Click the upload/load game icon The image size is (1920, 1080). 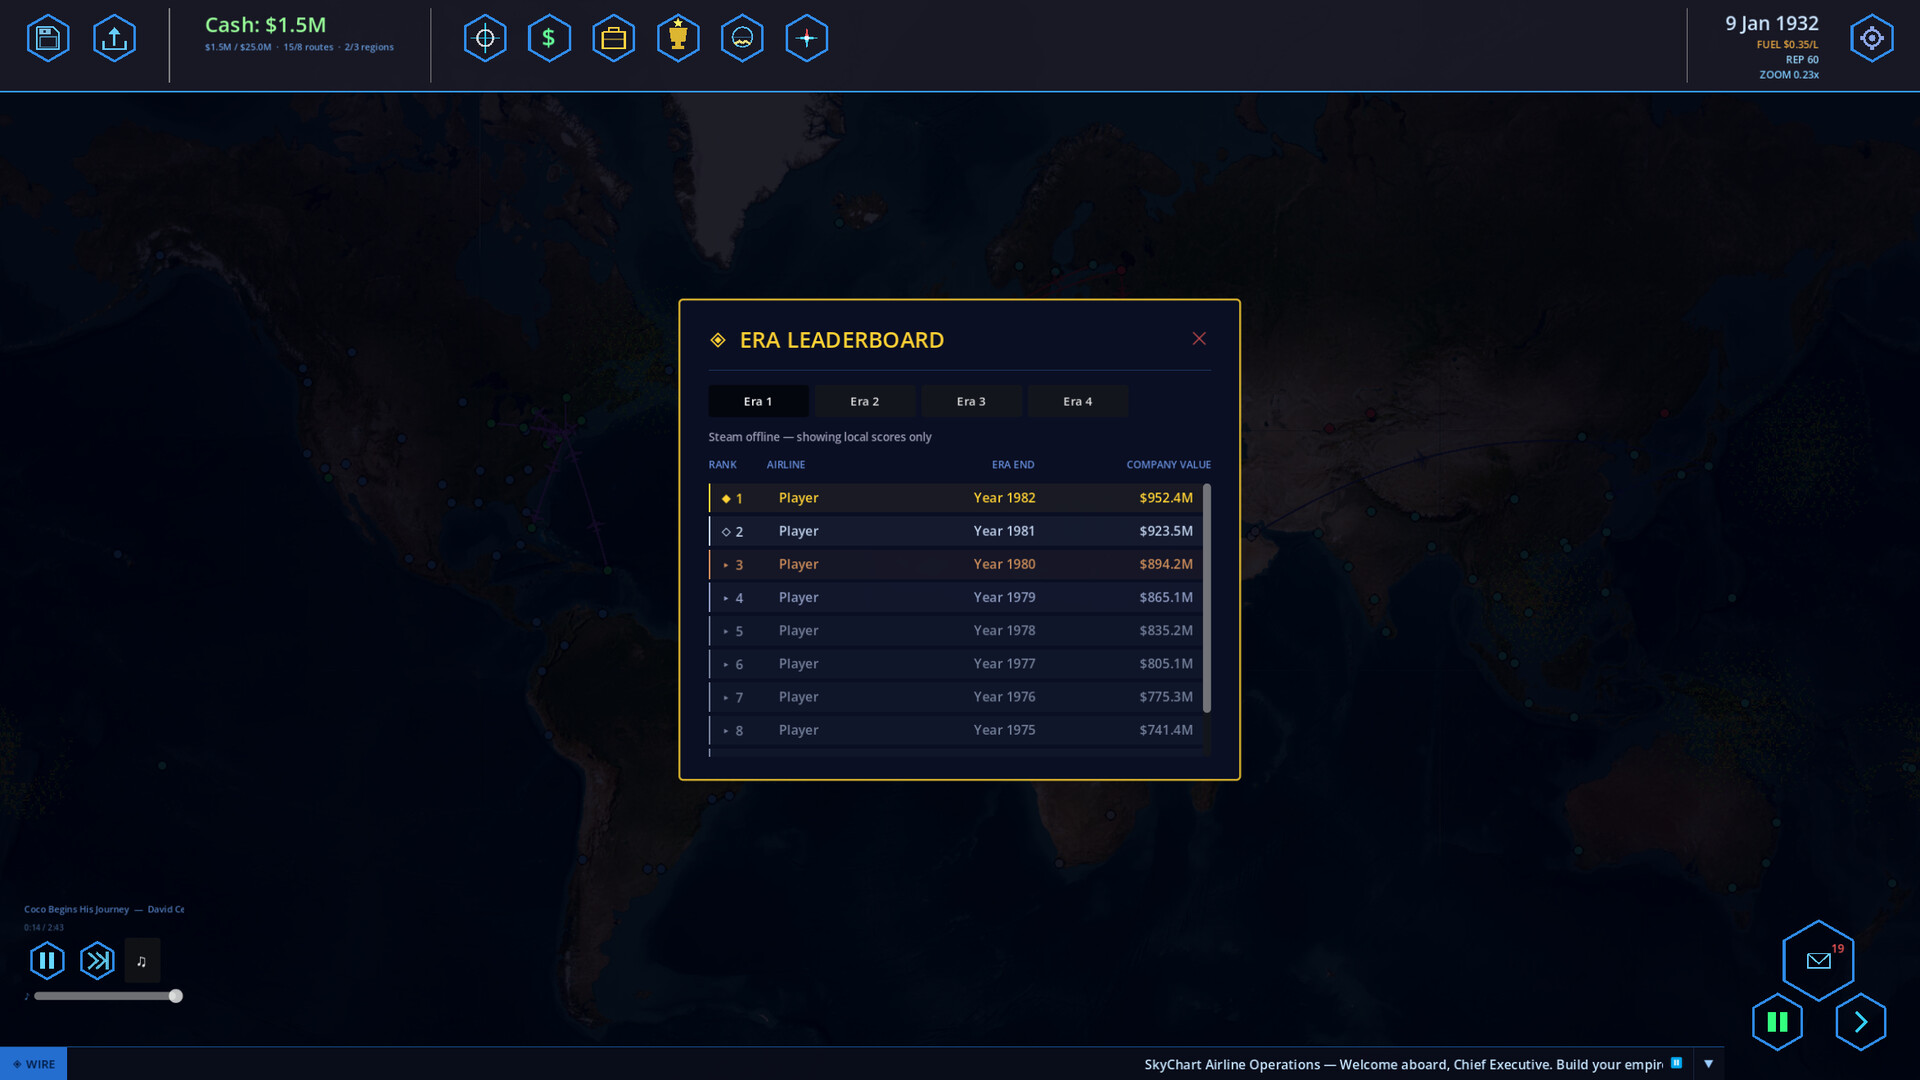pyautogui.click(x=114, y=38)
